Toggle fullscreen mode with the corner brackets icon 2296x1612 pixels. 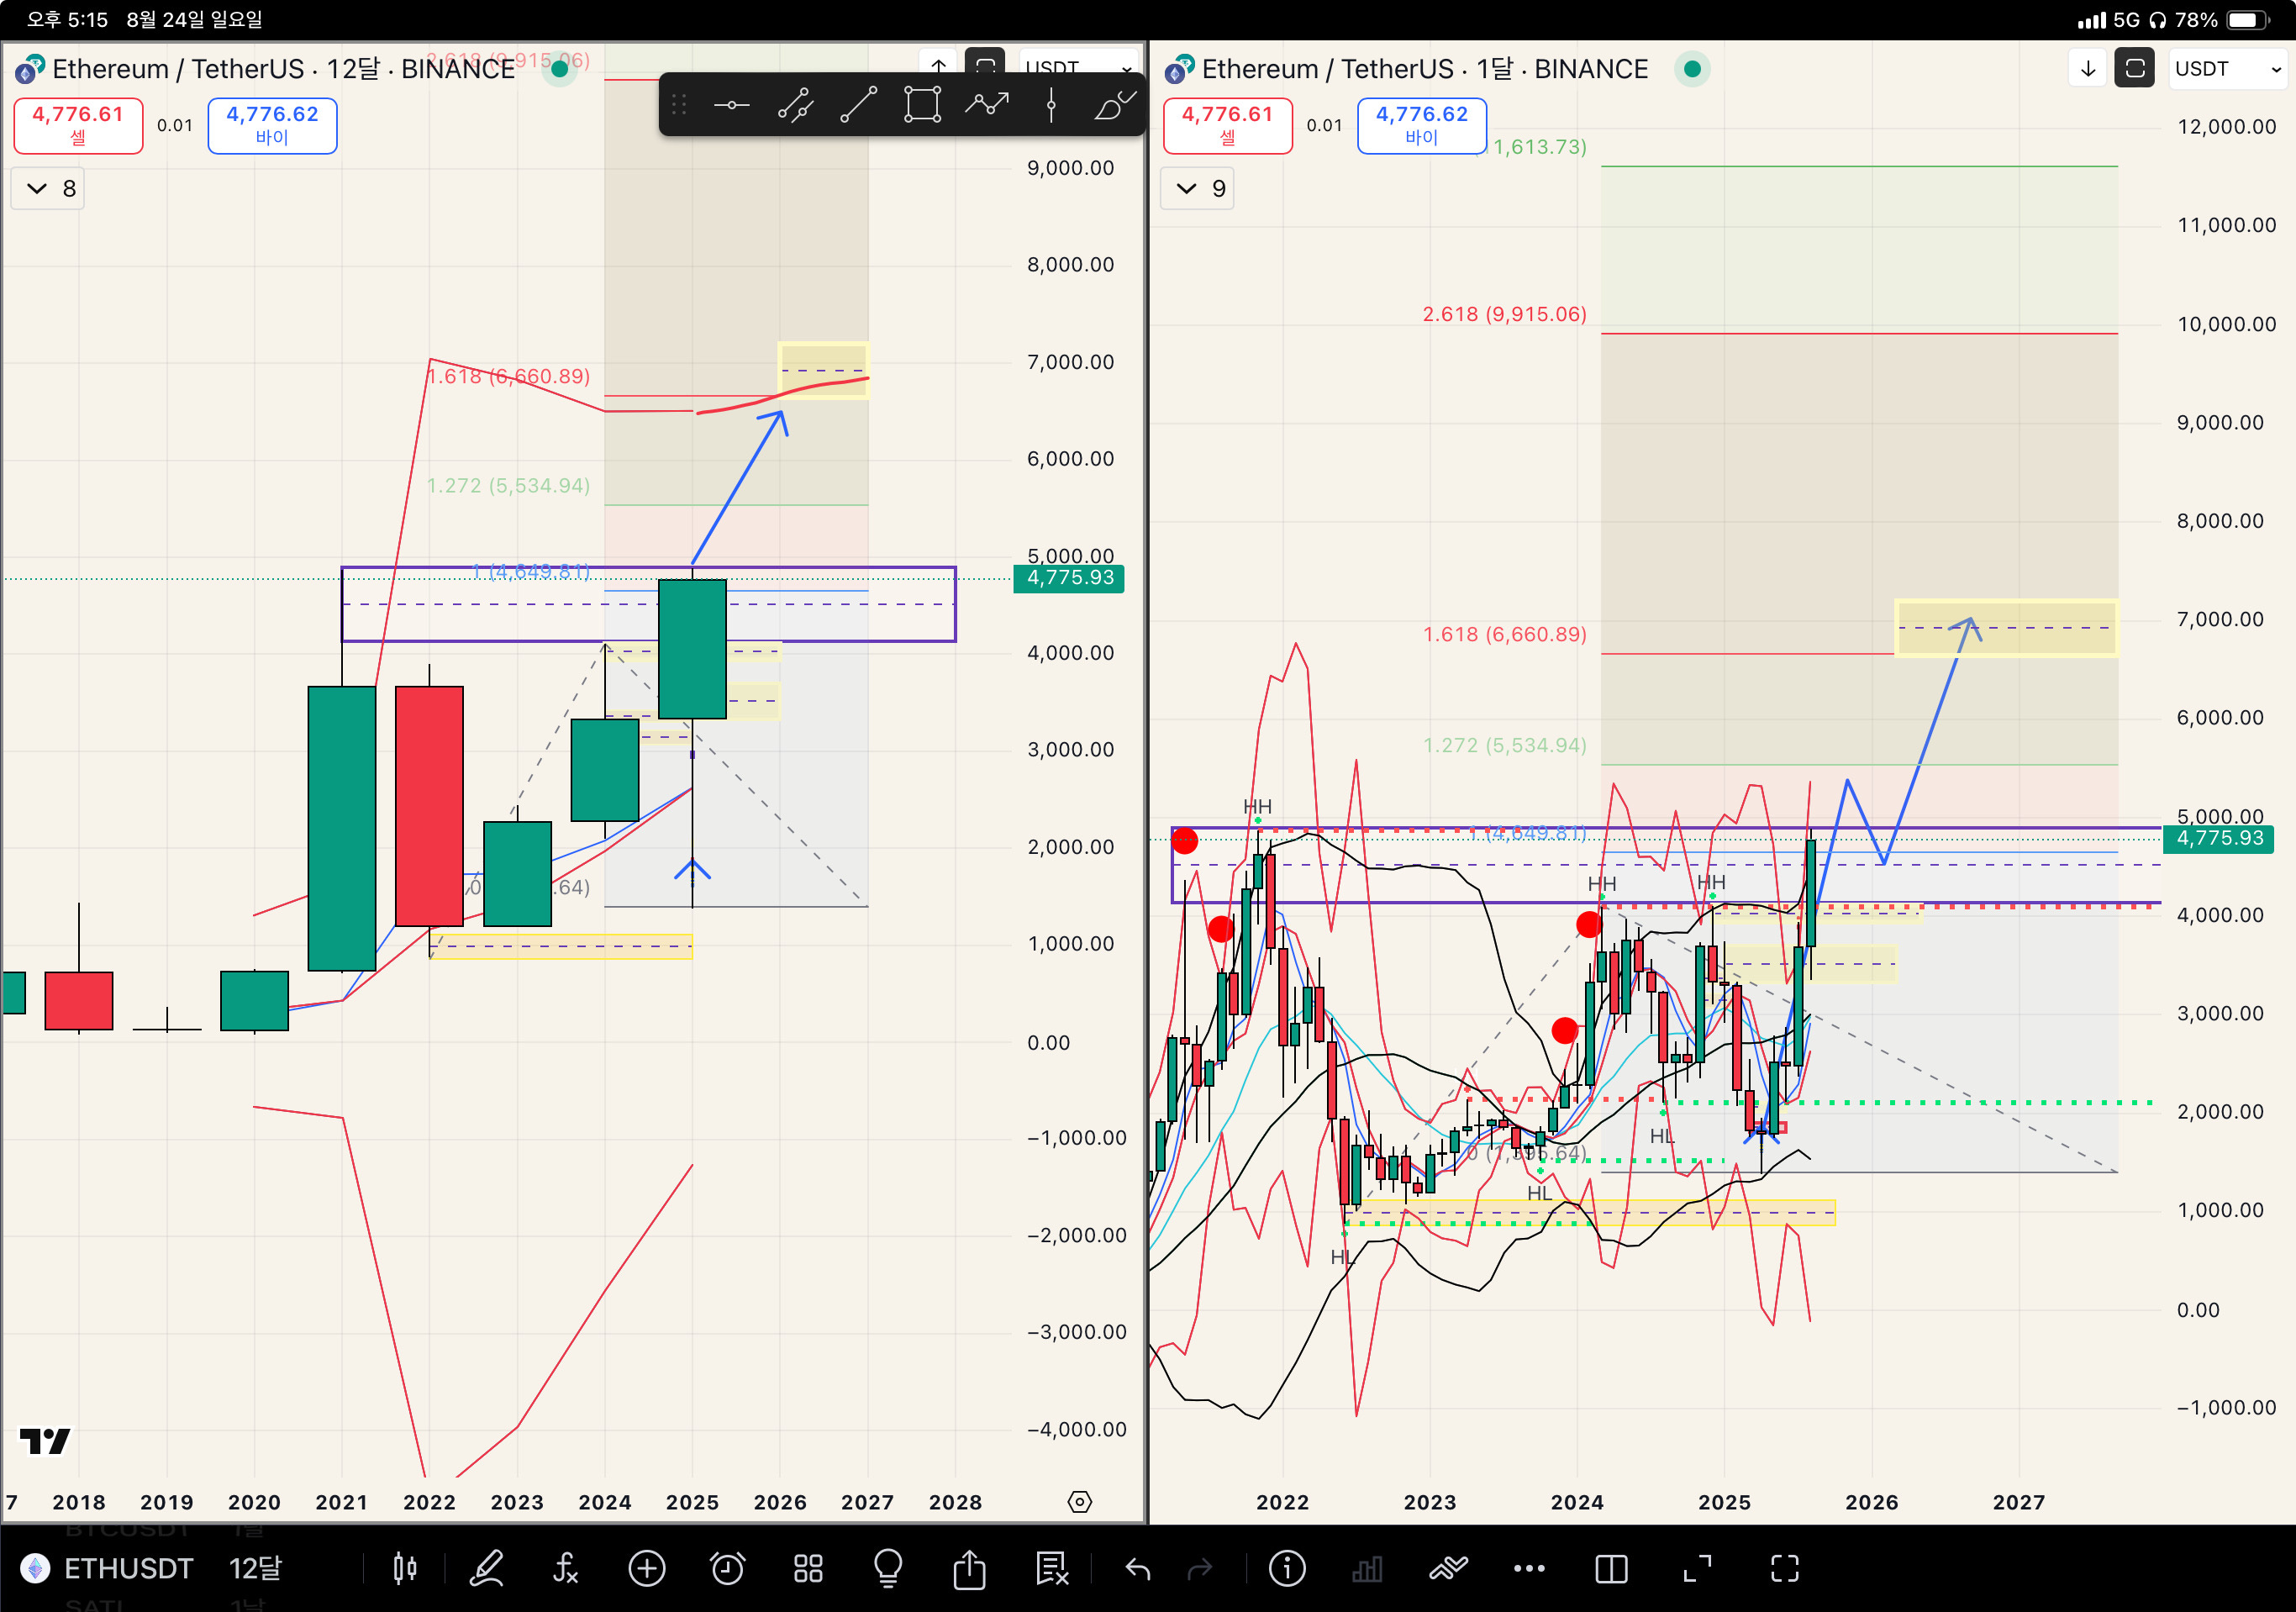1785,1568
